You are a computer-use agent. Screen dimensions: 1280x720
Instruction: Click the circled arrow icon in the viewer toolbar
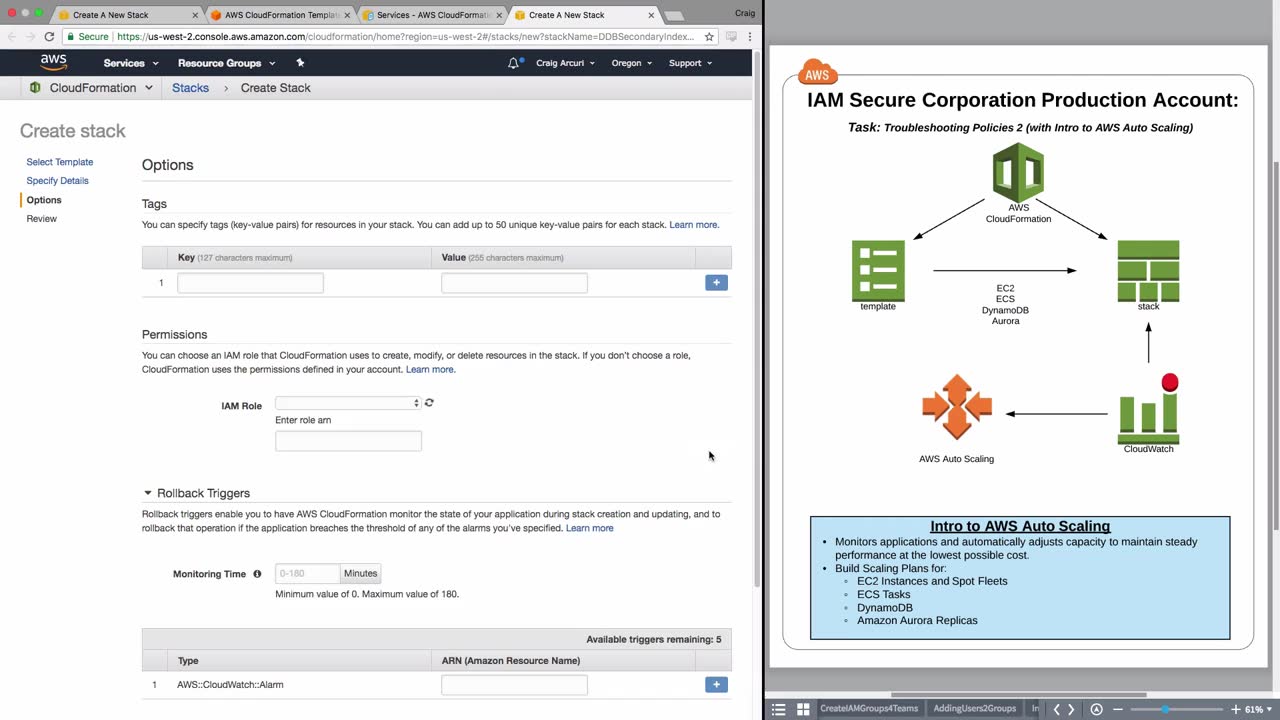1096,709
